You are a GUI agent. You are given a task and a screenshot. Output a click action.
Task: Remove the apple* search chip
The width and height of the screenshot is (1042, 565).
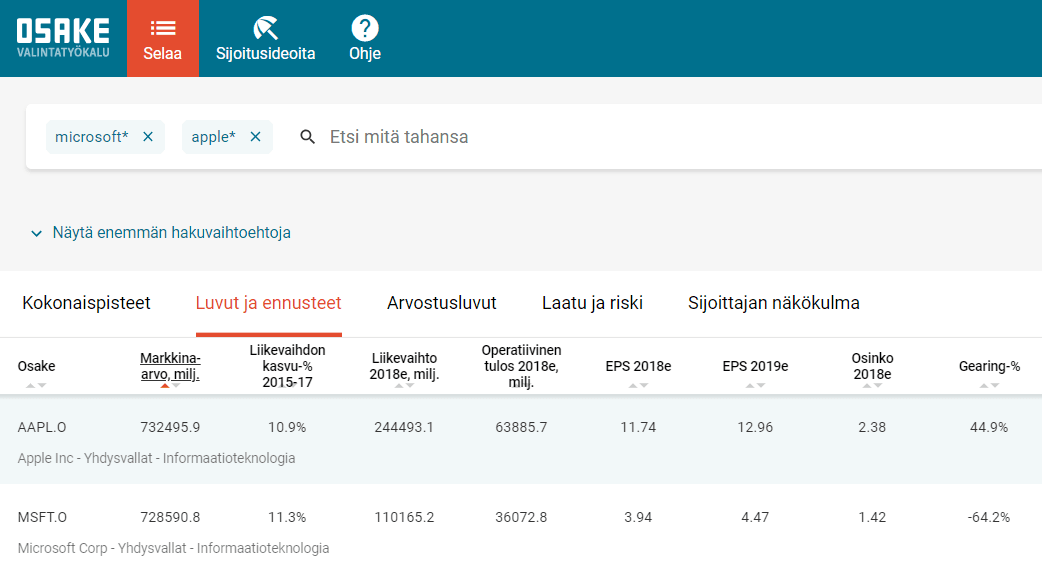[x=255, y=136]
